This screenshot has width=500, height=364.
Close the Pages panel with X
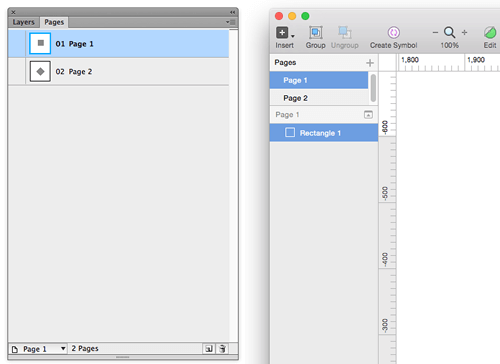[13, 12]
